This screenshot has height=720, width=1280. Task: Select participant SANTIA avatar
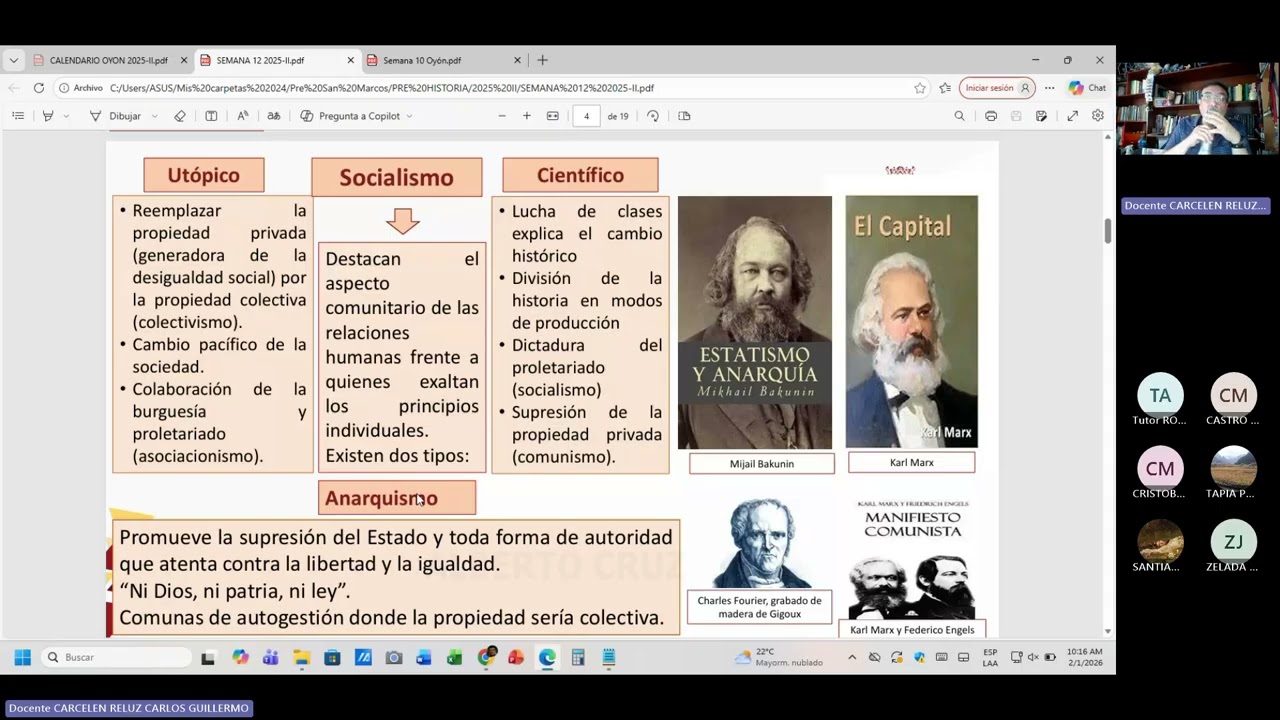point(1160,542)
